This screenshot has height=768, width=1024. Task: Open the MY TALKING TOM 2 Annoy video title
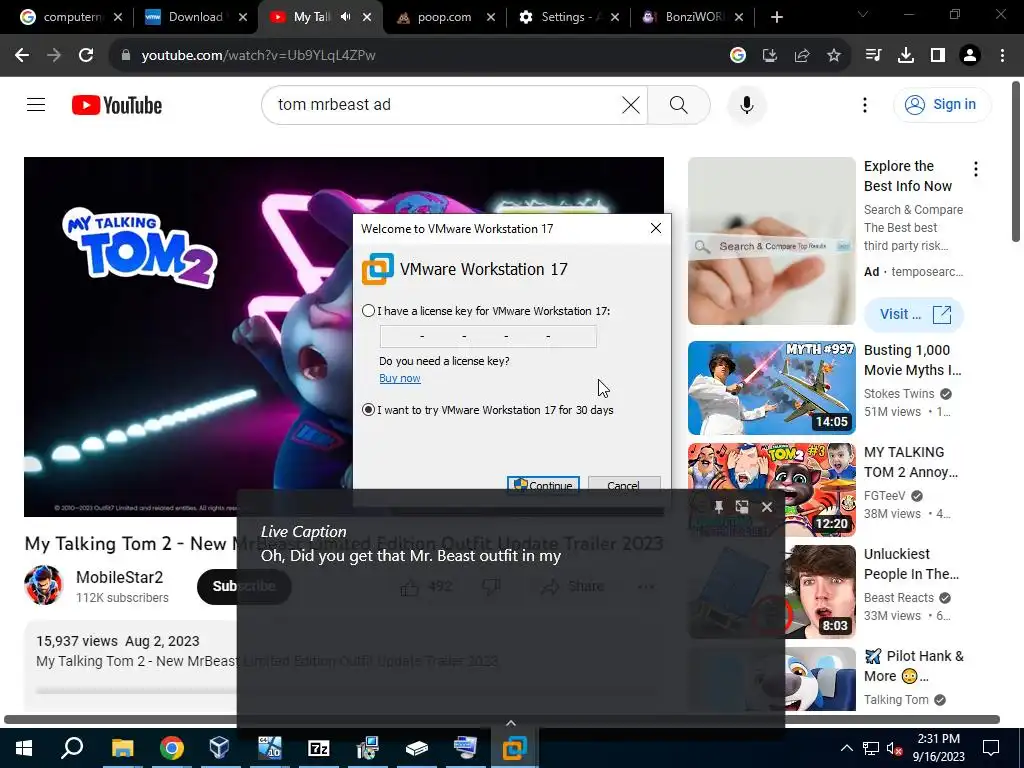click(910, 462)
